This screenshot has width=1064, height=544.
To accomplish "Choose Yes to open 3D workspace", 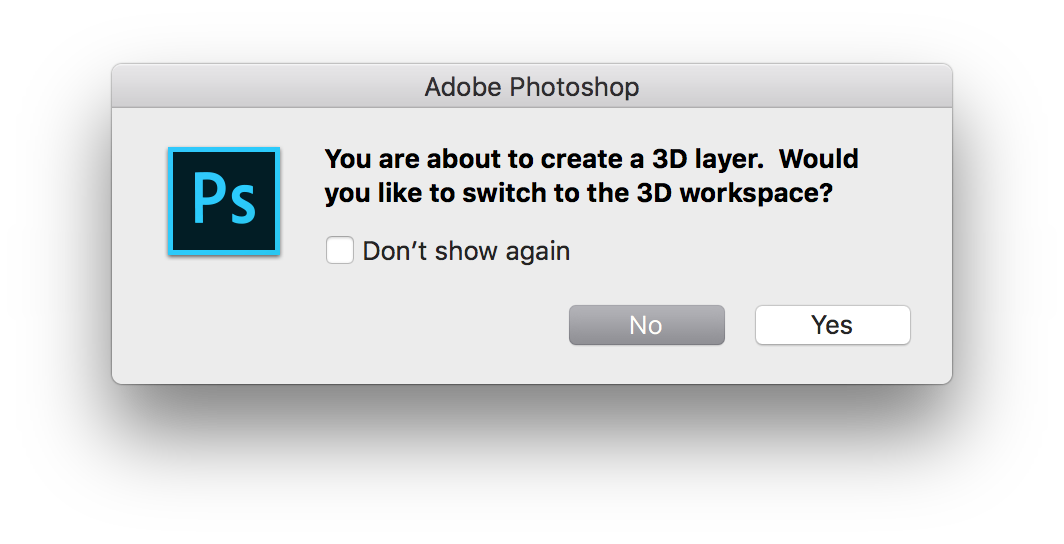I will (x=833, y=325).
